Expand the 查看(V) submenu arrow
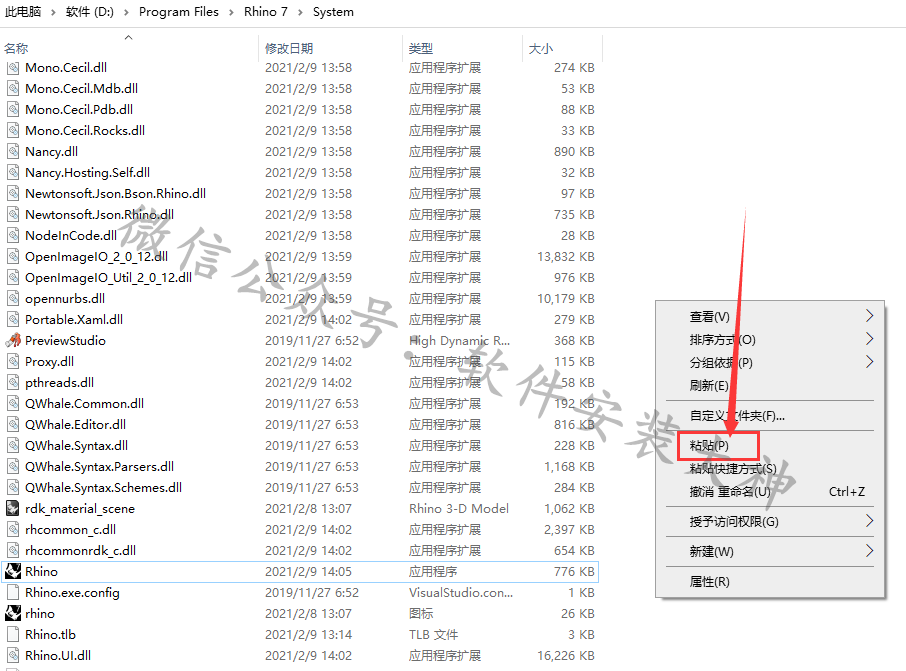 870,316
